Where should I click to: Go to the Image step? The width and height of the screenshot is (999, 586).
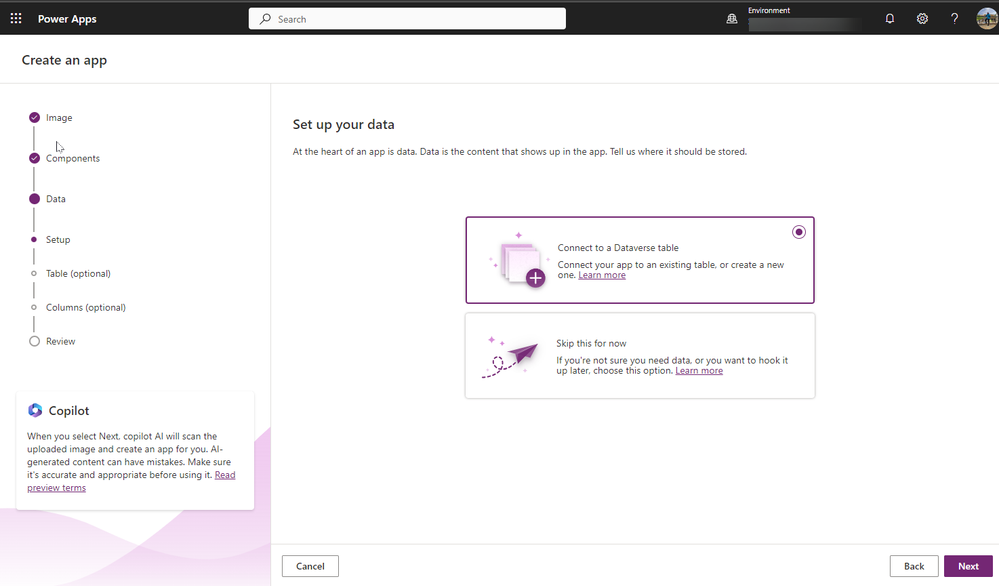(x=59, y=118)
